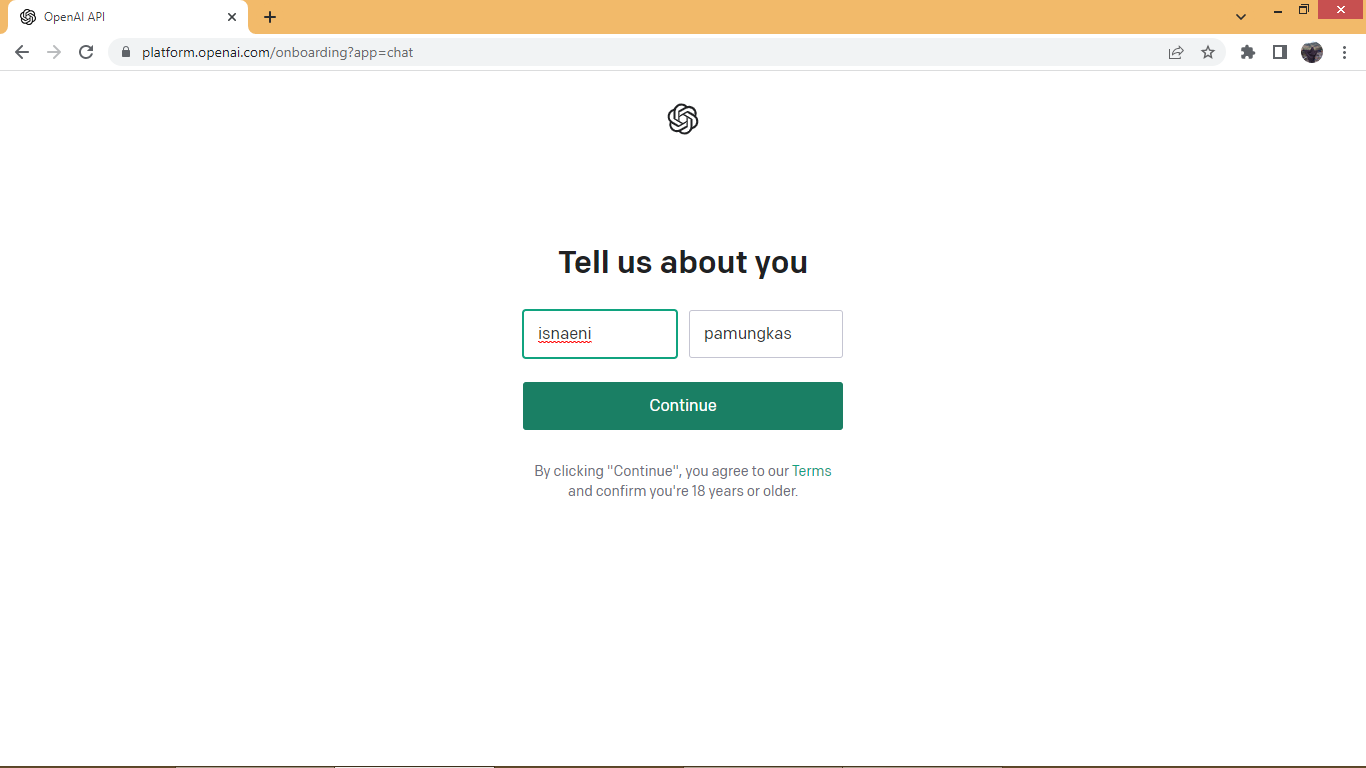Click the 'Tell us about you' heading

(683, 262)
